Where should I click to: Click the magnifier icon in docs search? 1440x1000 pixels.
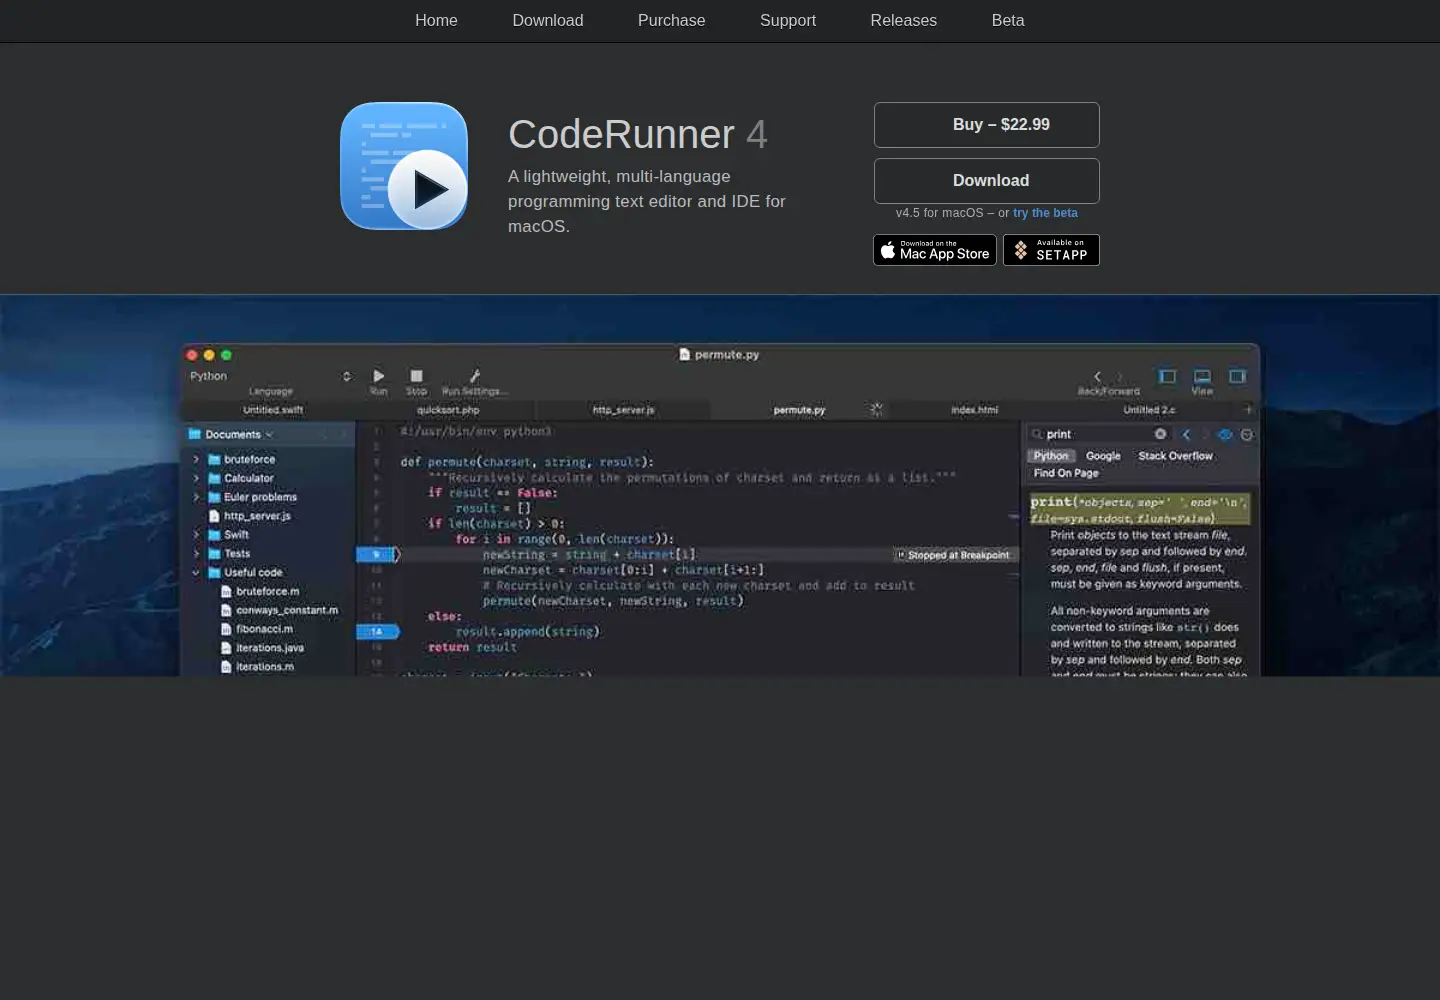tap(1037, 434)
